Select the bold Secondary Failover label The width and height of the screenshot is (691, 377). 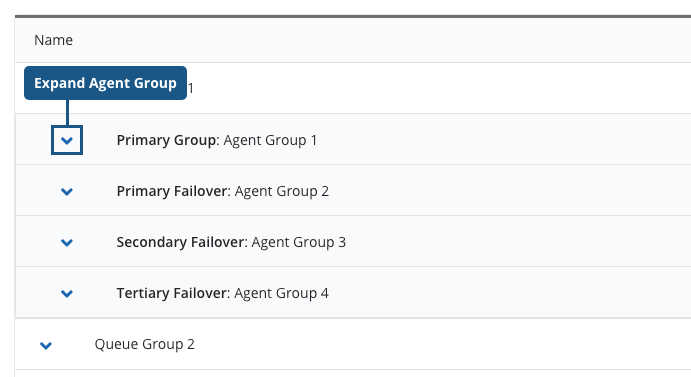click(x=180, y=242)
